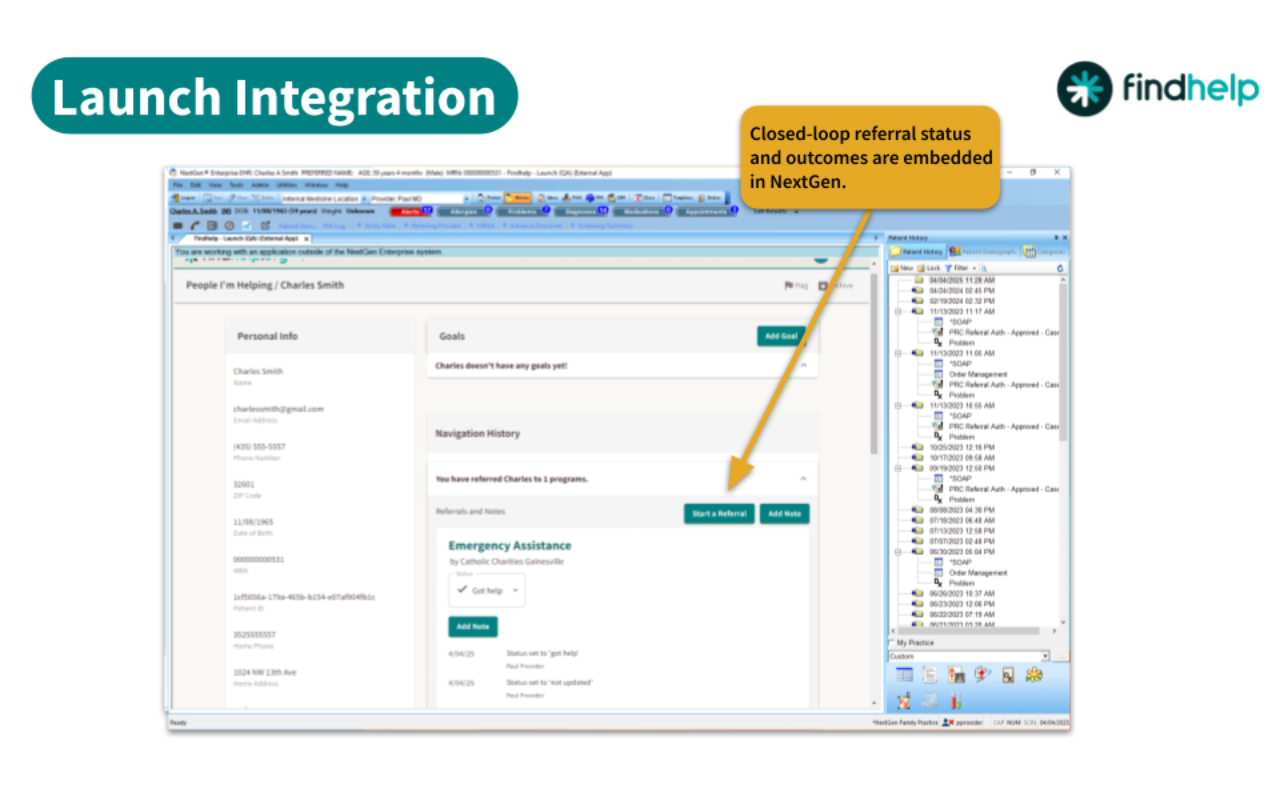Click the Start a Referral button

pos(719,514)
